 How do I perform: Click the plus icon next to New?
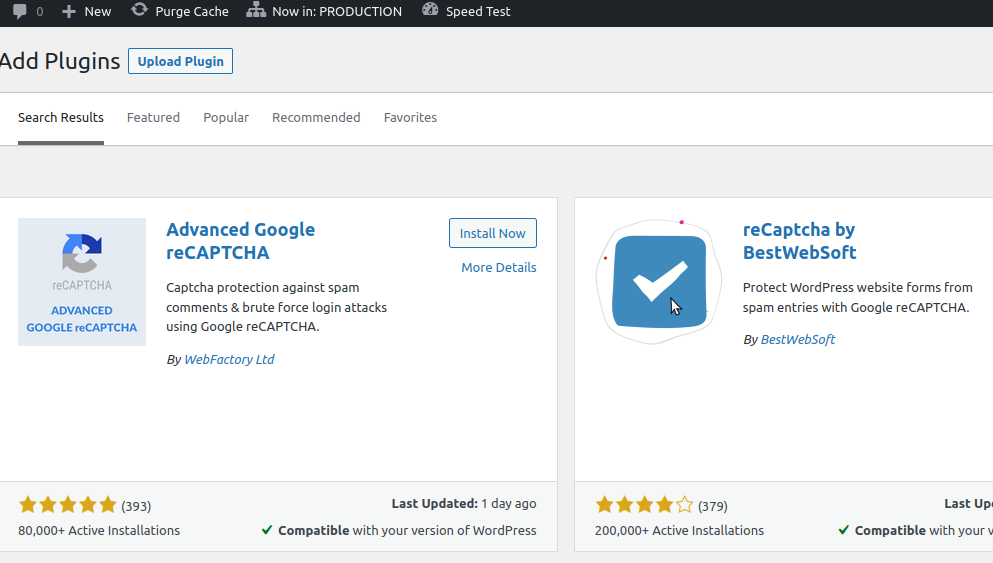[68, 11]
